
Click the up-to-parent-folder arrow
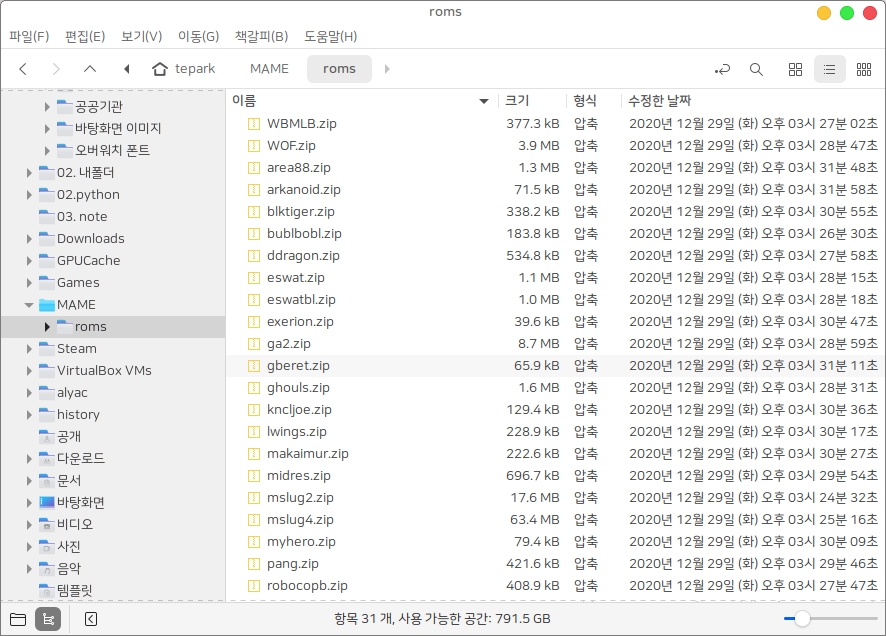90,69
